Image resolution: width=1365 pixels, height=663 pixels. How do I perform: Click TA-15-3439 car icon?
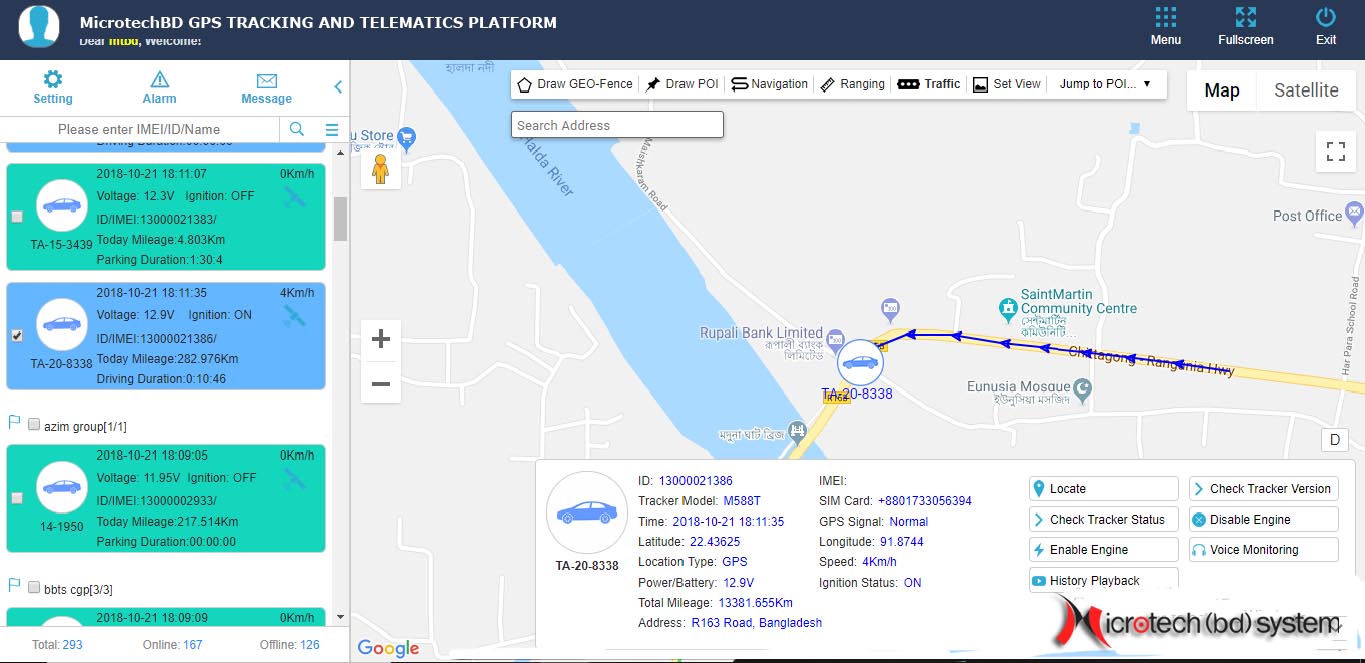tap(62, 206)
